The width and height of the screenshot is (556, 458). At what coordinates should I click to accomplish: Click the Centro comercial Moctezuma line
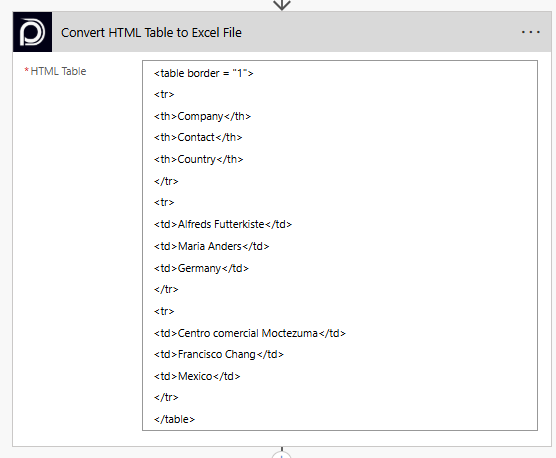tap(250, 333)
